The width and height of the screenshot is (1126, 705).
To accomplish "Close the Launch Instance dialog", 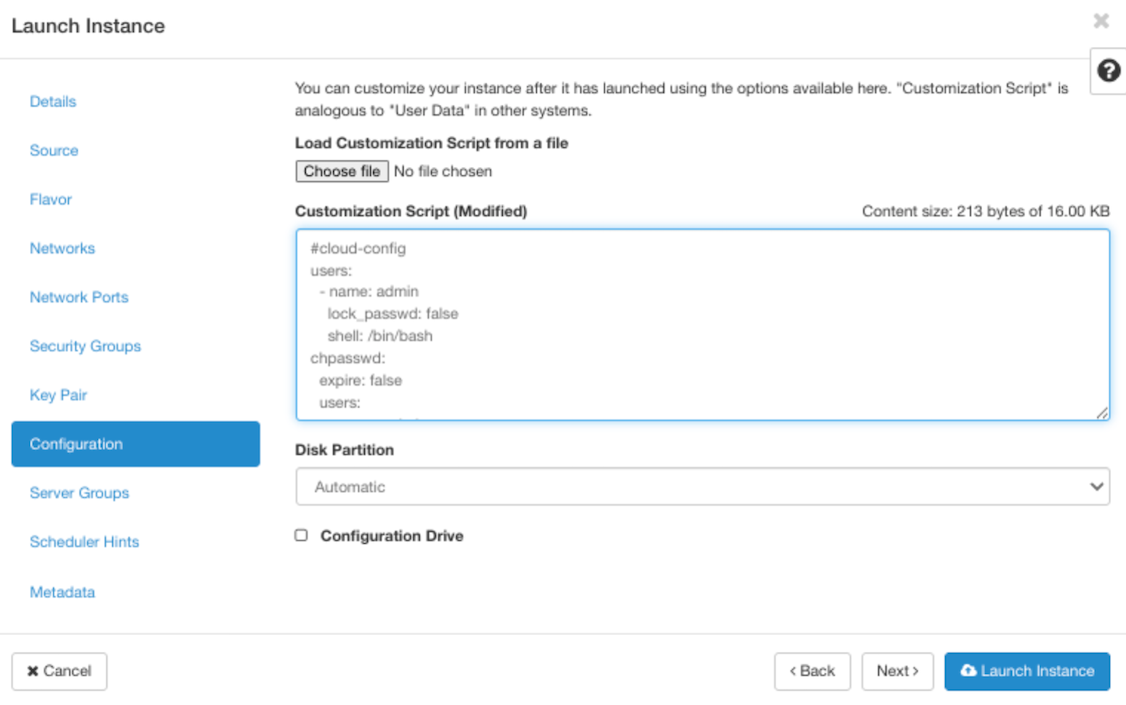I will pos(1101,21).
